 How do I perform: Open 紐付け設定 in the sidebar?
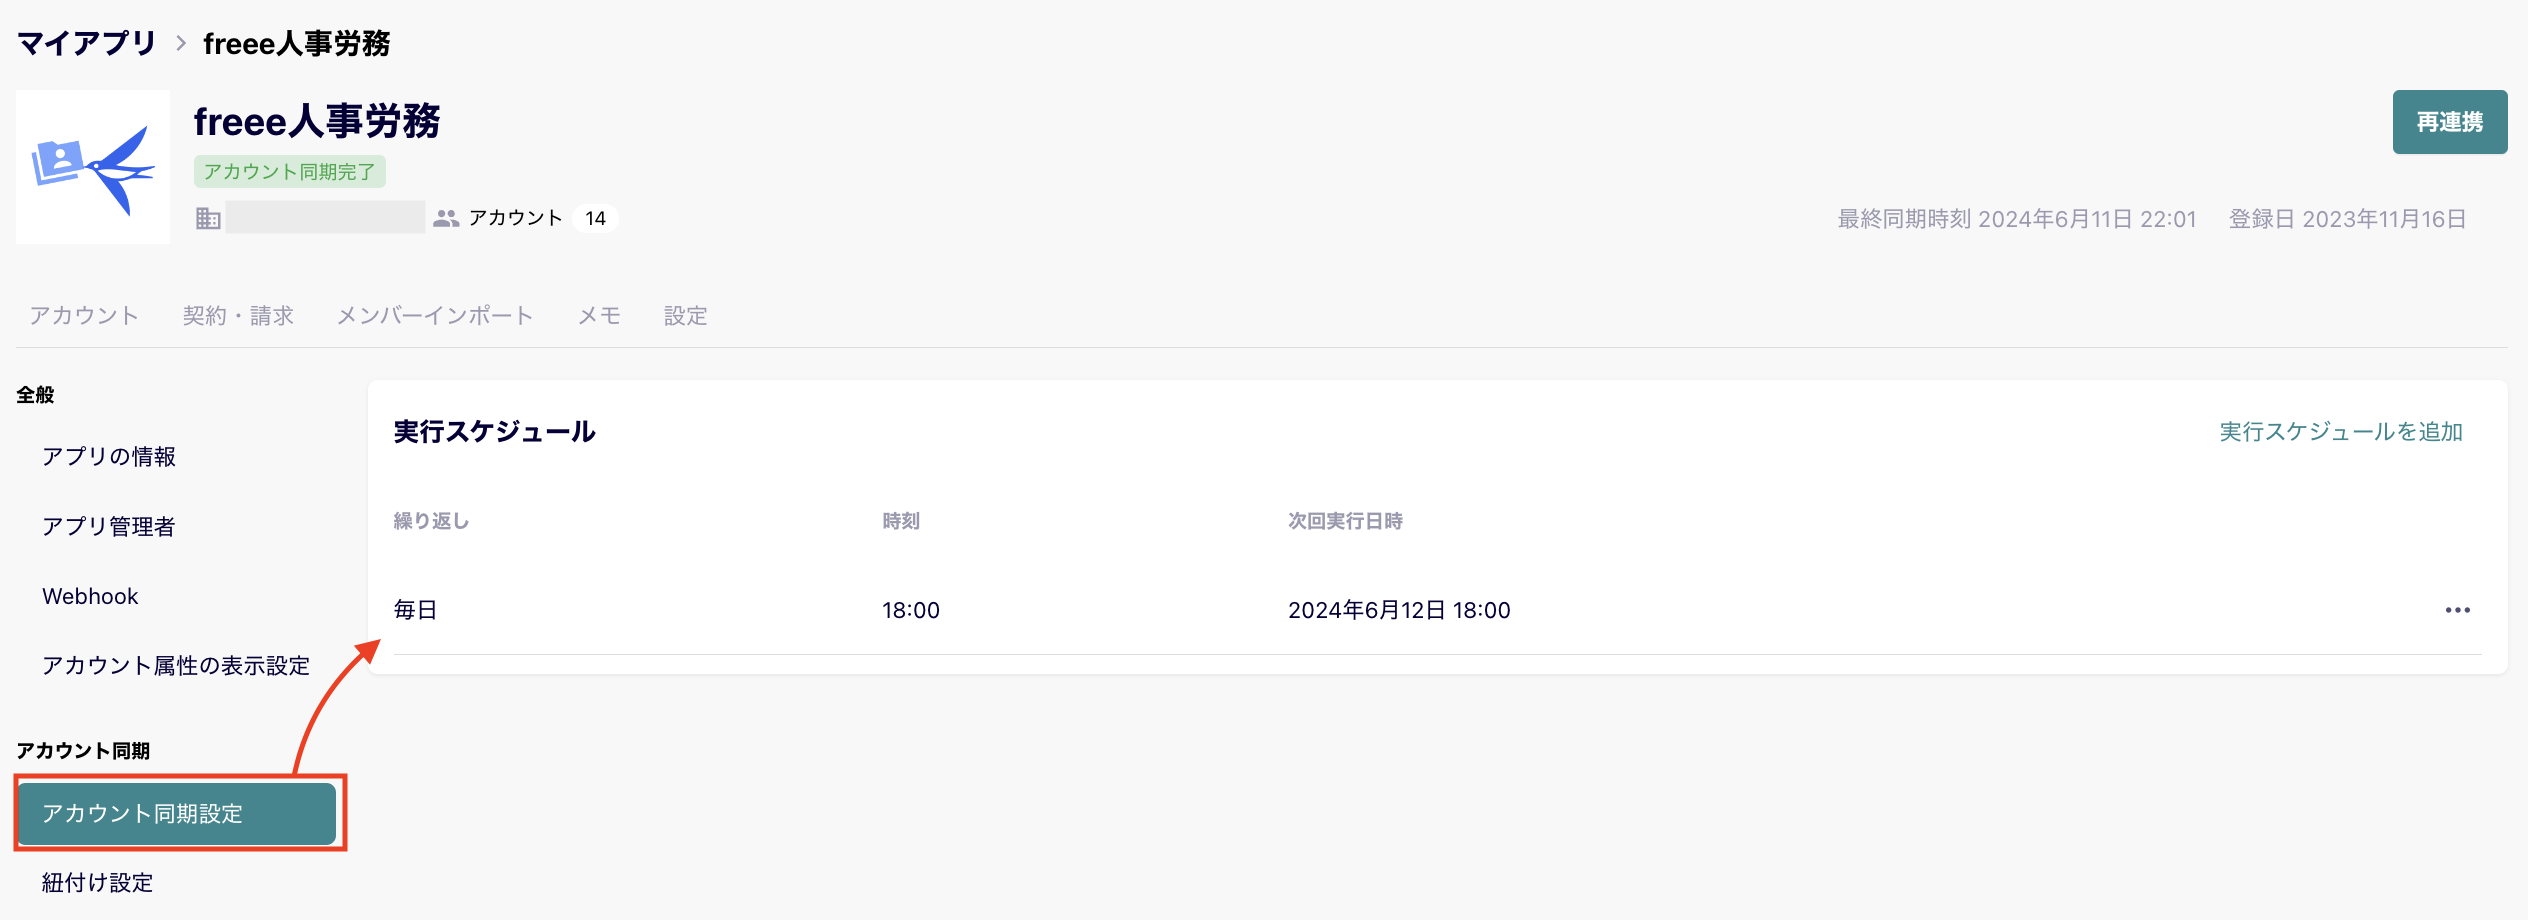click(98, 883)
